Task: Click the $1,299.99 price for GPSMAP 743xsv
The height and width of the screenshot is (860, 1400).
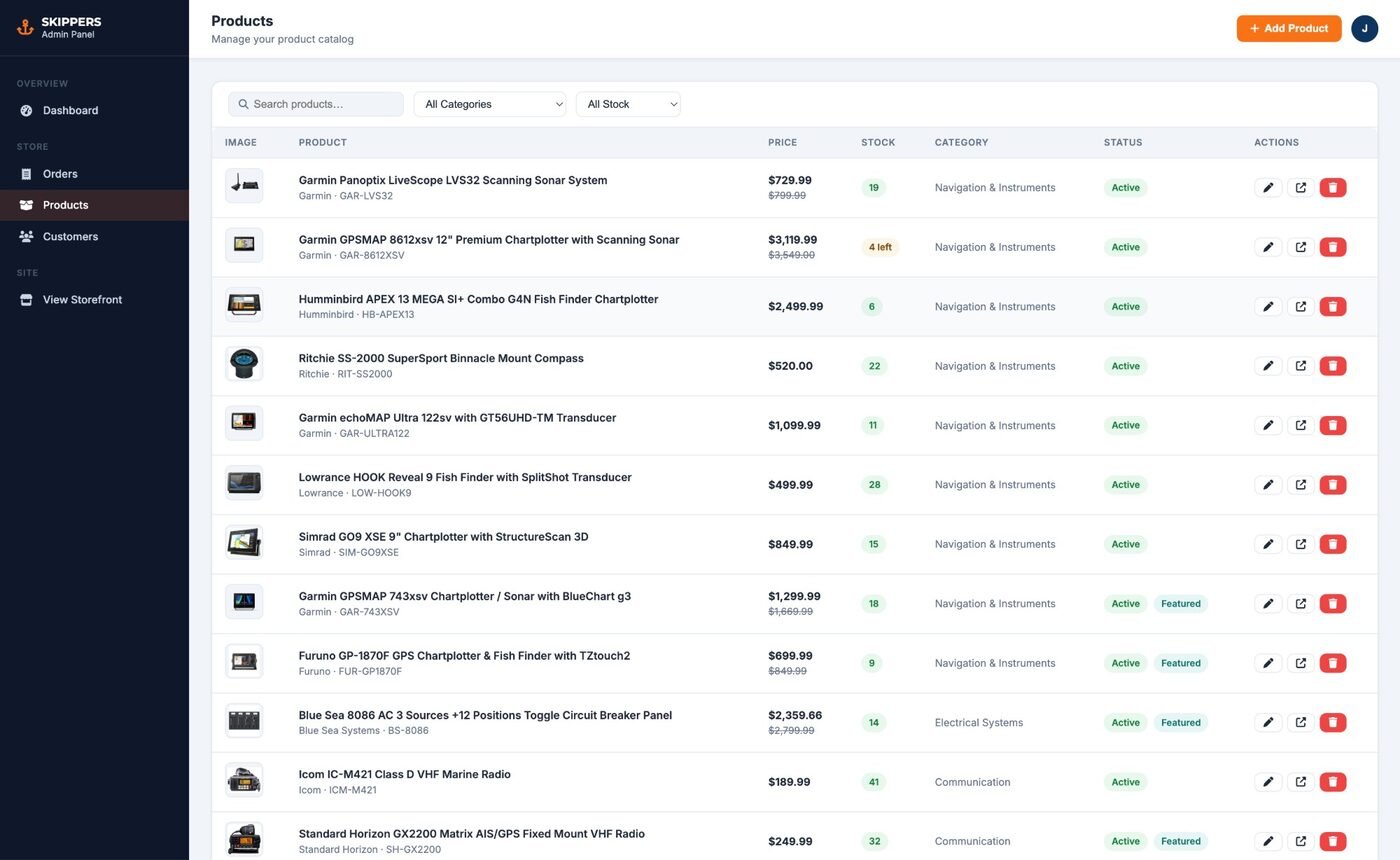Action: [x=794, y=597]
